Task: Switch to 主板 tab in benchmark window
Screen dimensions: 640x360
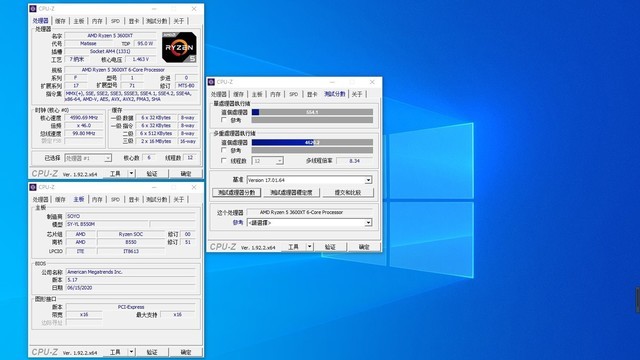Action: (256, 94)
